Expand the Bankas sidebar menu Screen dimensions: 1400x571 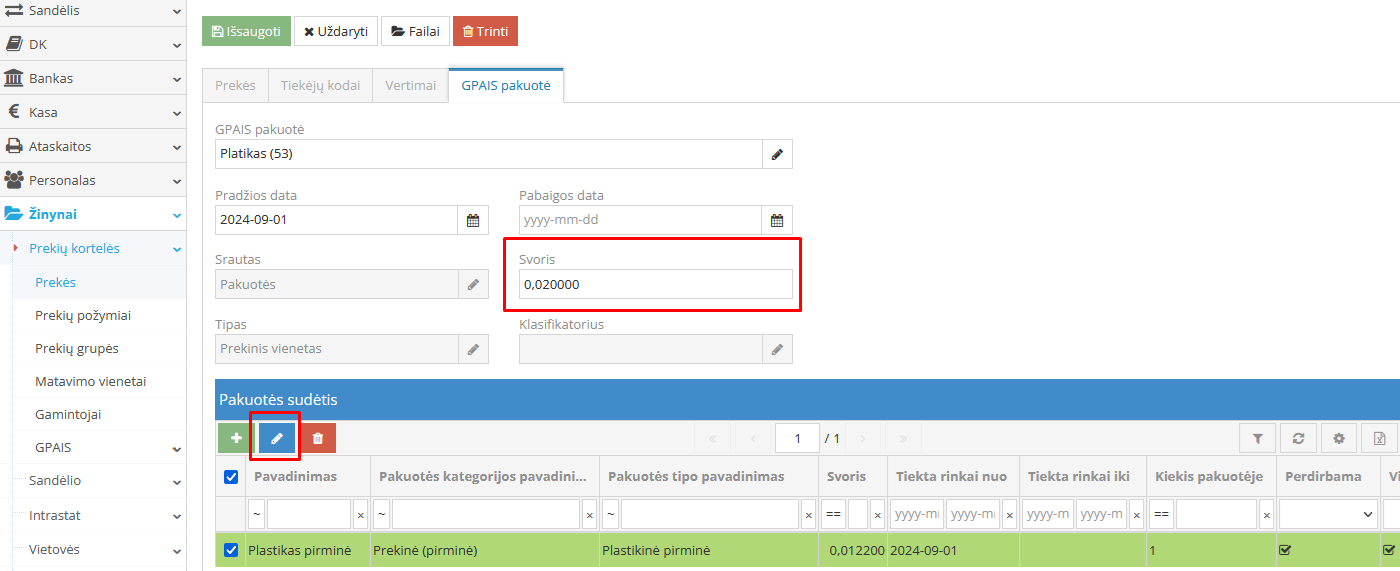[93, 78]
